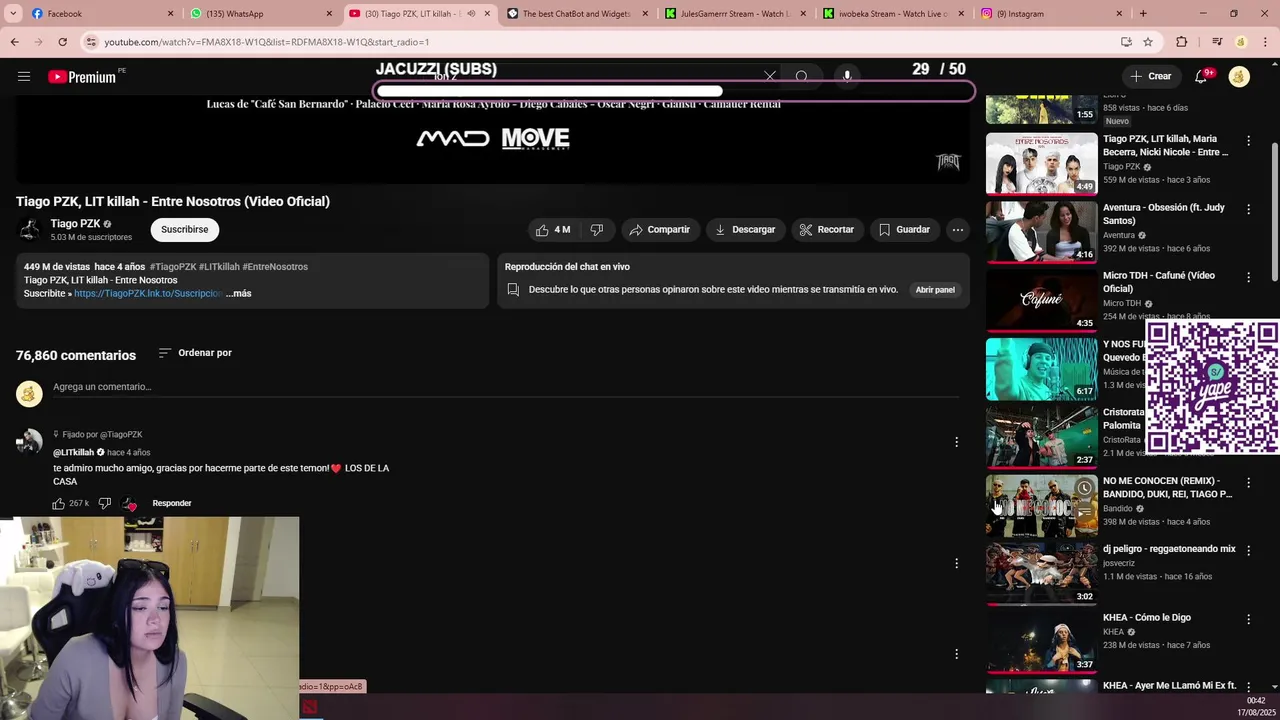This screenshot has width=1280, height=720.
Task: Expand the description with ...más
Action: (x=238, y=293)
